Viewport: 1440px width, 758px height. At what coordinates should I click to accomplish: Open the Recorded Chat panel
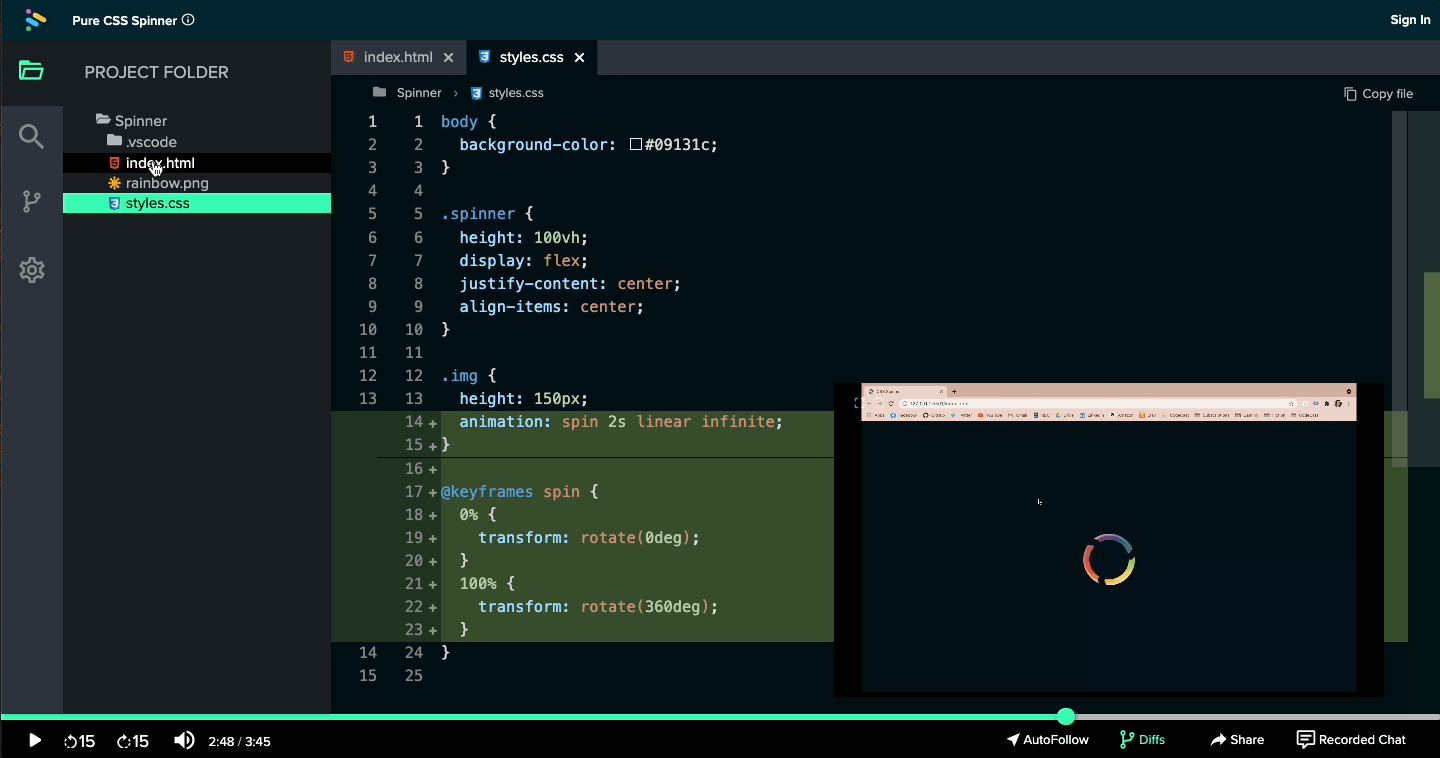tap(1351, 740)
